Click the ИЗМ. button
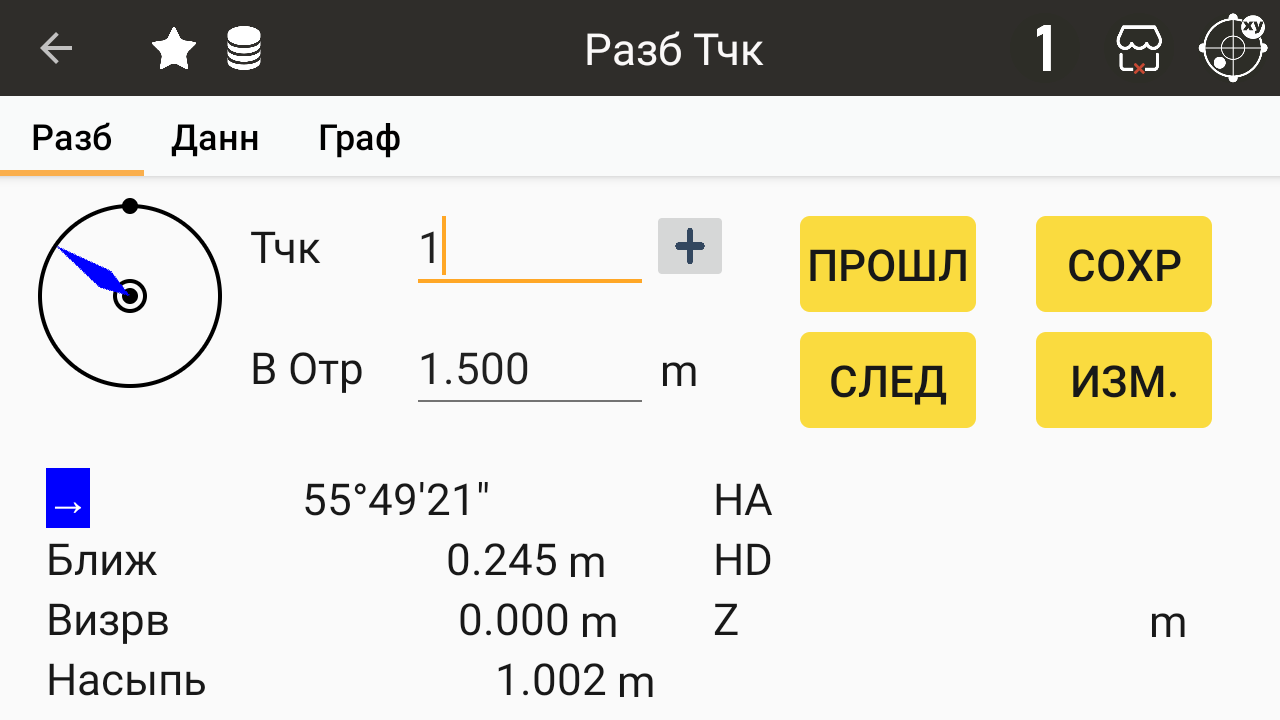The width and height of the screenshot is (1280, 720). 1124,380
